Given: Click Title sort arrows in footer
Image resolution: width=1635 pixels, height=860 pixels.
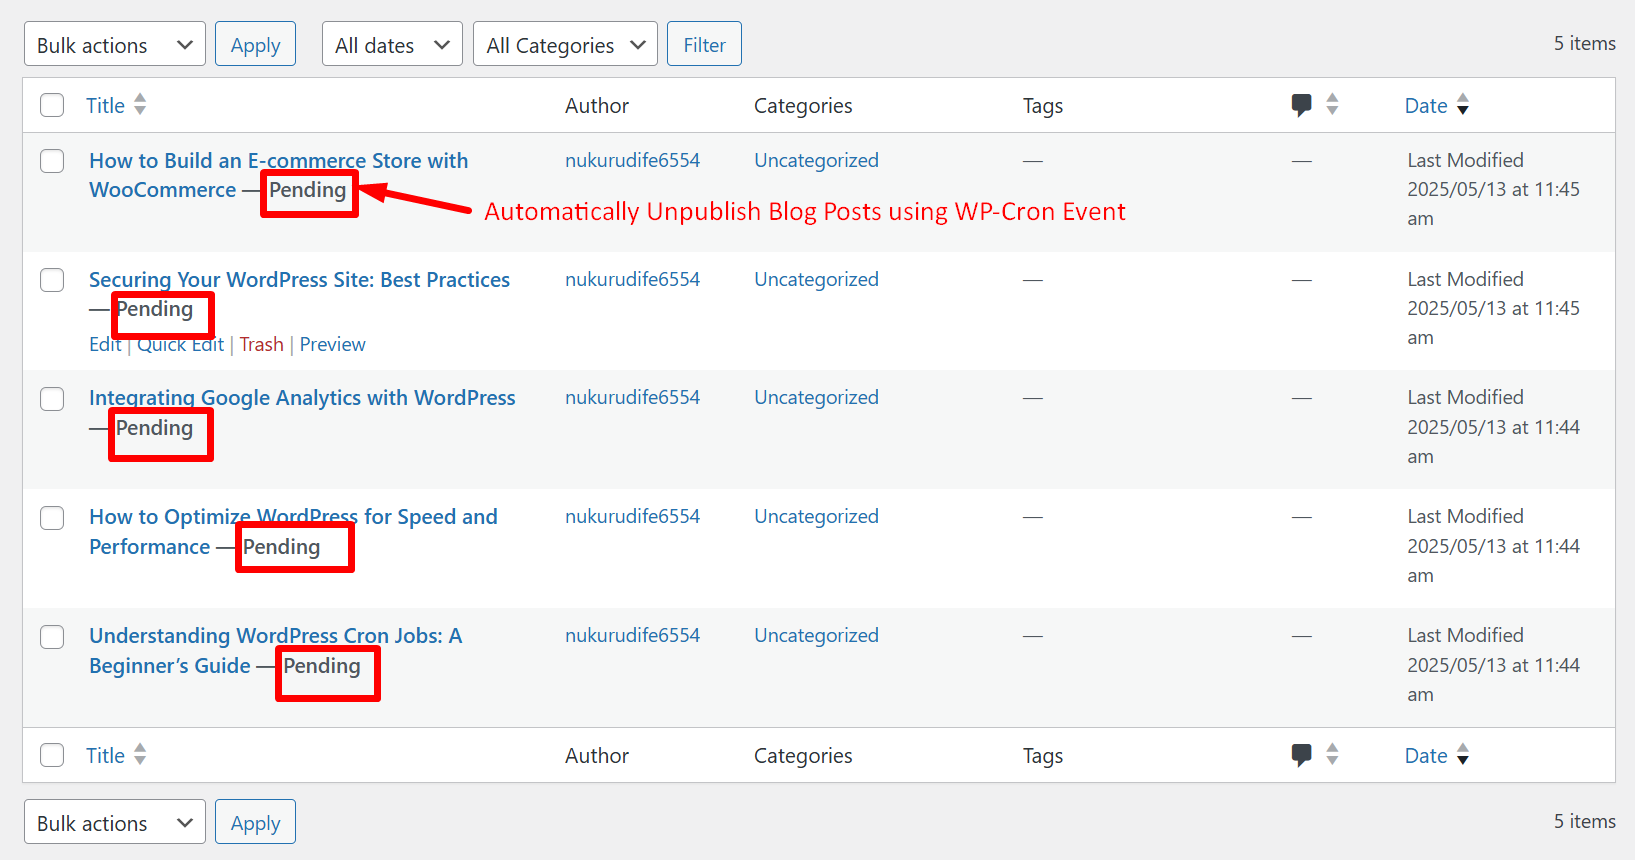Looking at the screenshot, I should click(x=140, y=754).
